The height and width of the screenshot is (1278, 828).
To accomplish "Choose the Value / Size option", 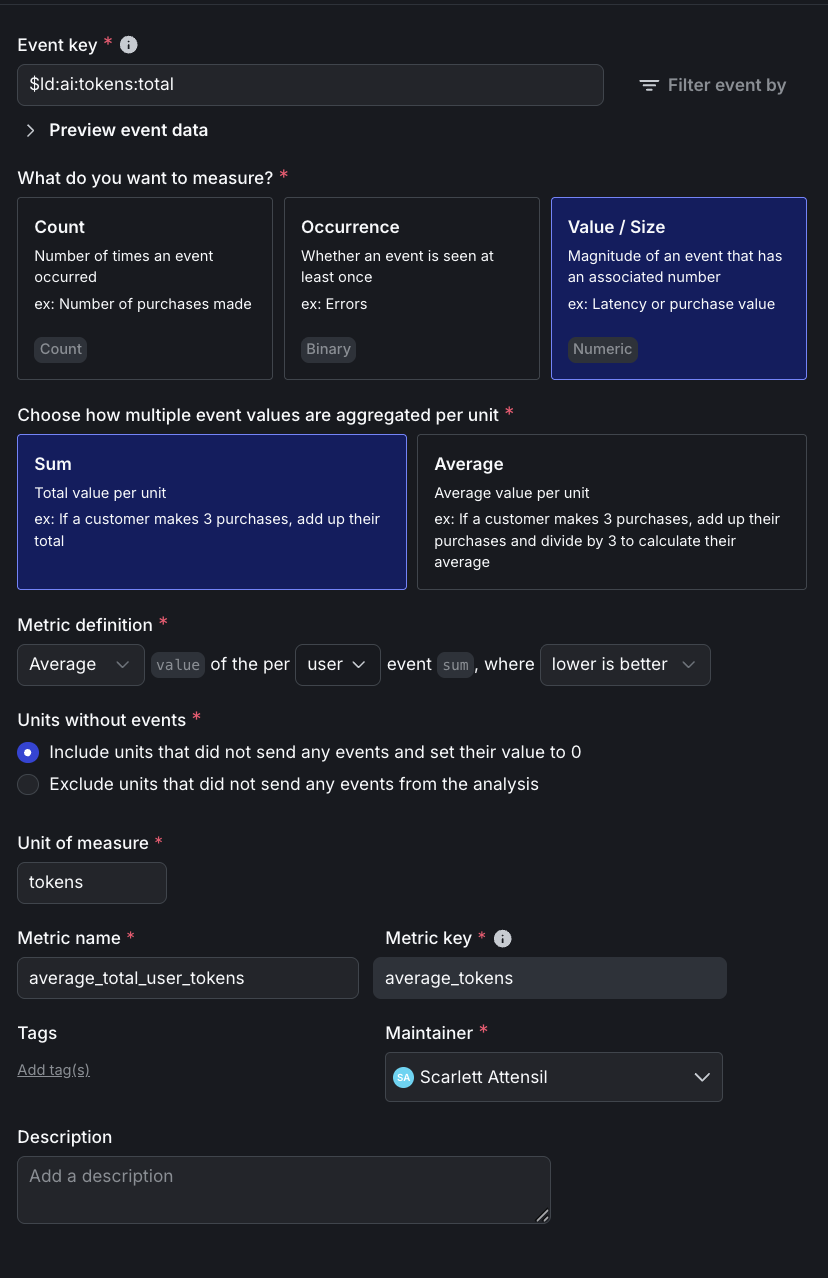I will tap(678, 288).
